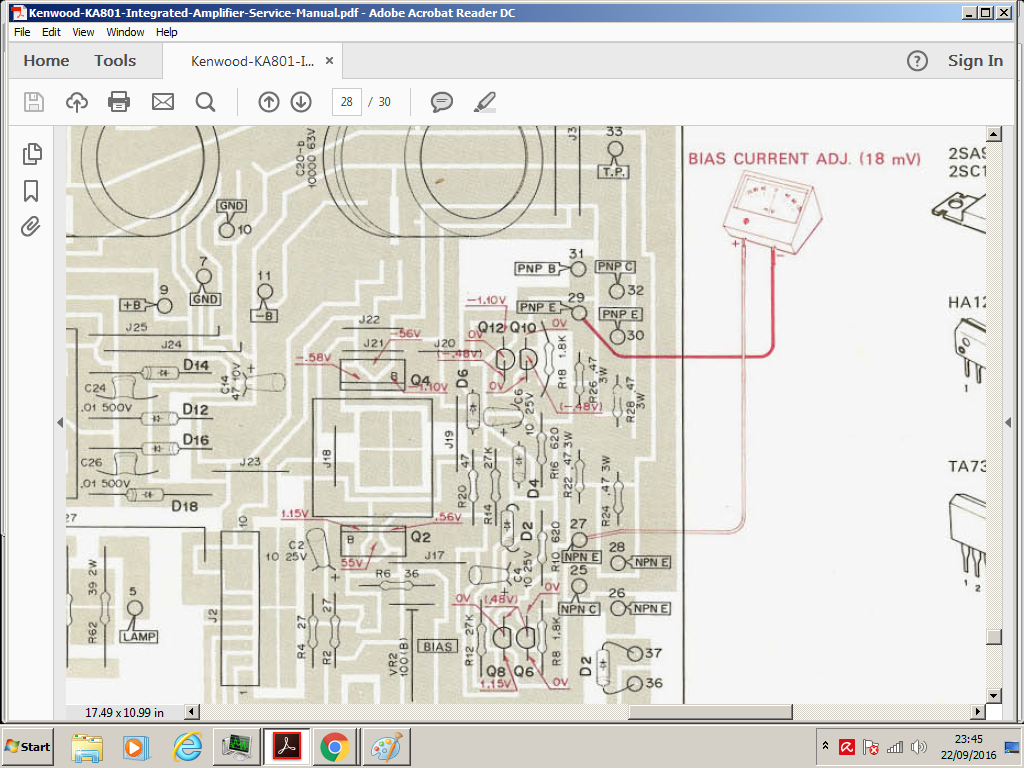Open the Help menu
The height and width of the screenshot is (768, 1024).
click(x=167, y=32)
